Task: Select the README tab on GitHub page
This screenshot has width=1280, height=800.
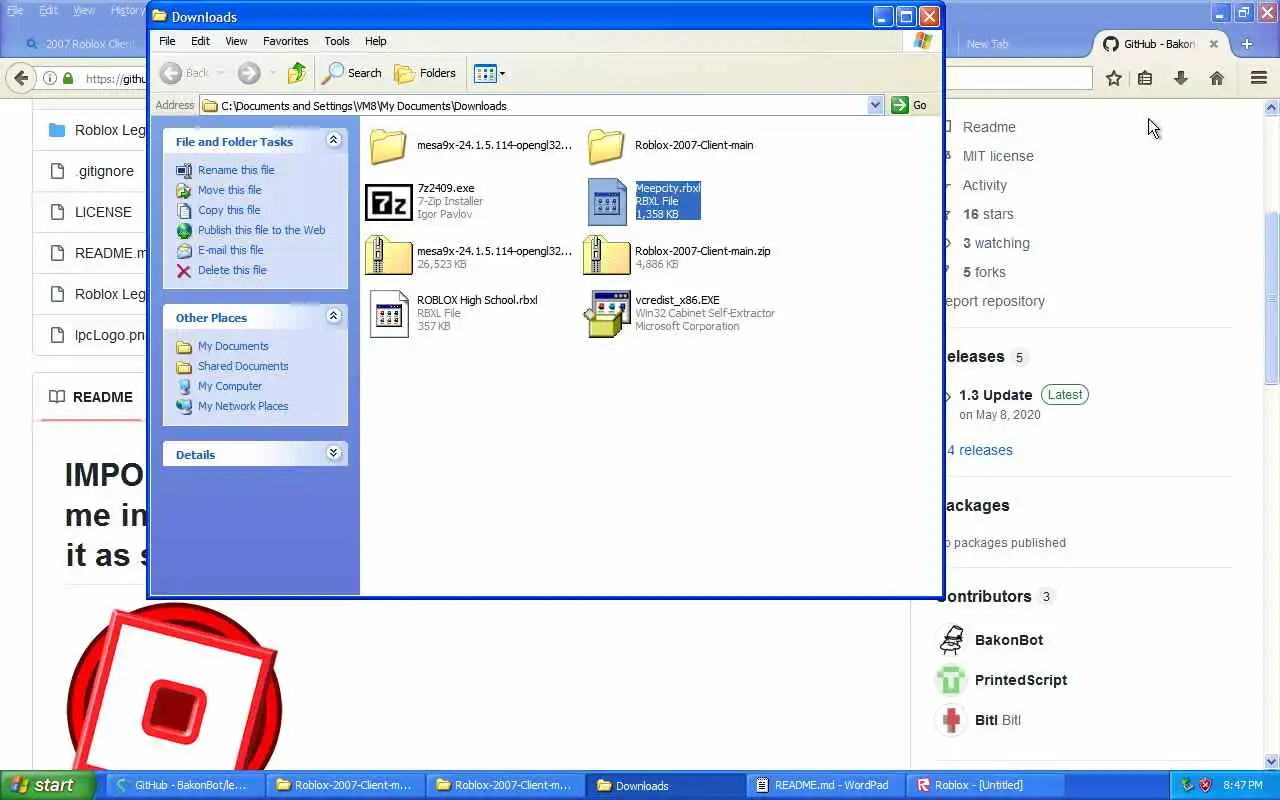Action: point(90,397)
